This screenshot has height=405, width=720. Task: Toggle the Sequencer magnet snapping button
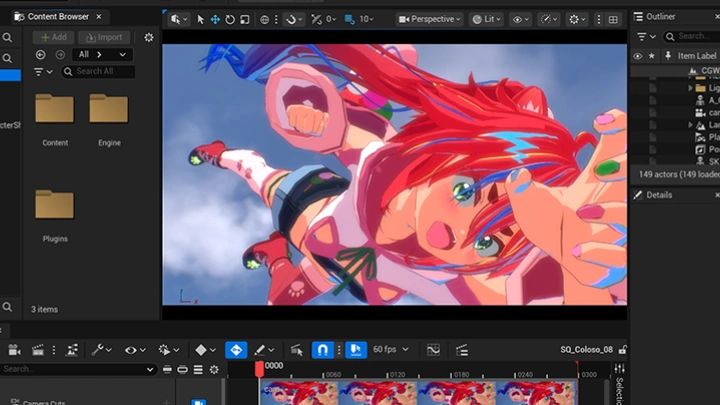pos(322,350)
